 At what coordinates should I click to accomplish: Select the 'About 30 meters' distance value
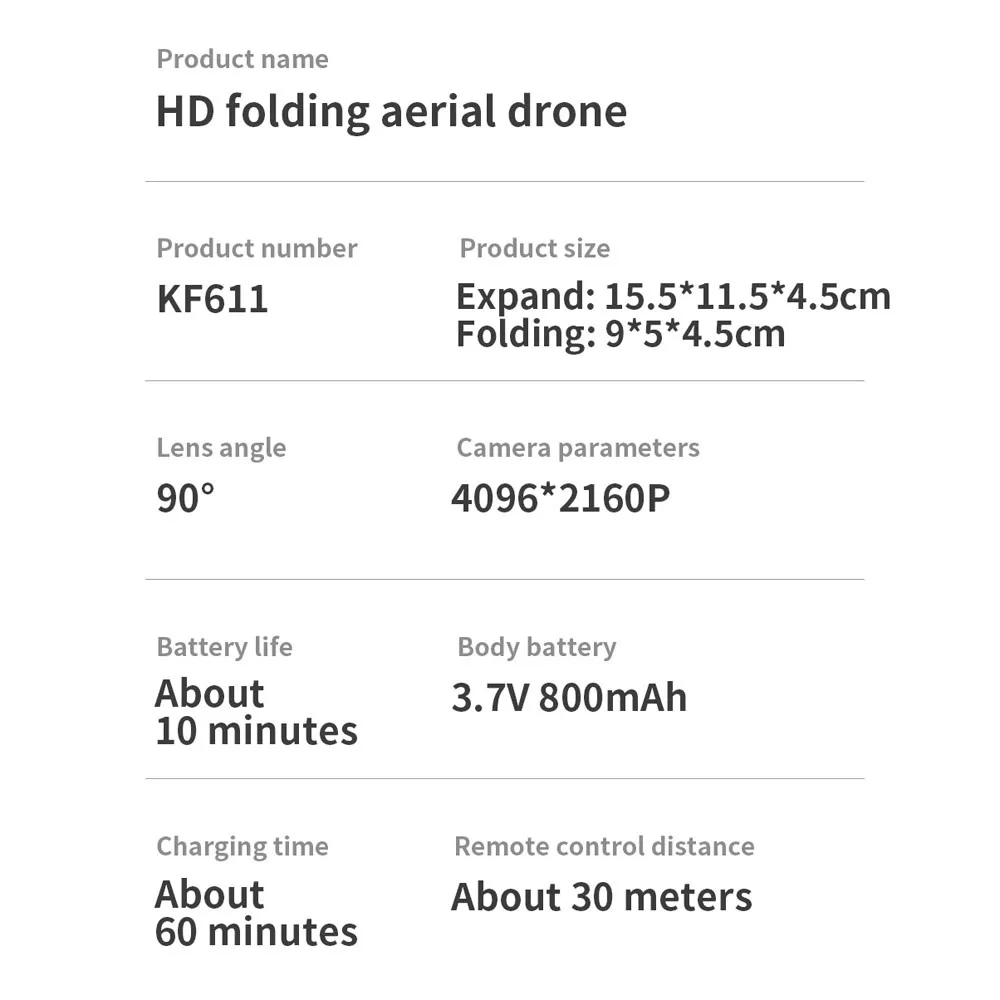602,897
